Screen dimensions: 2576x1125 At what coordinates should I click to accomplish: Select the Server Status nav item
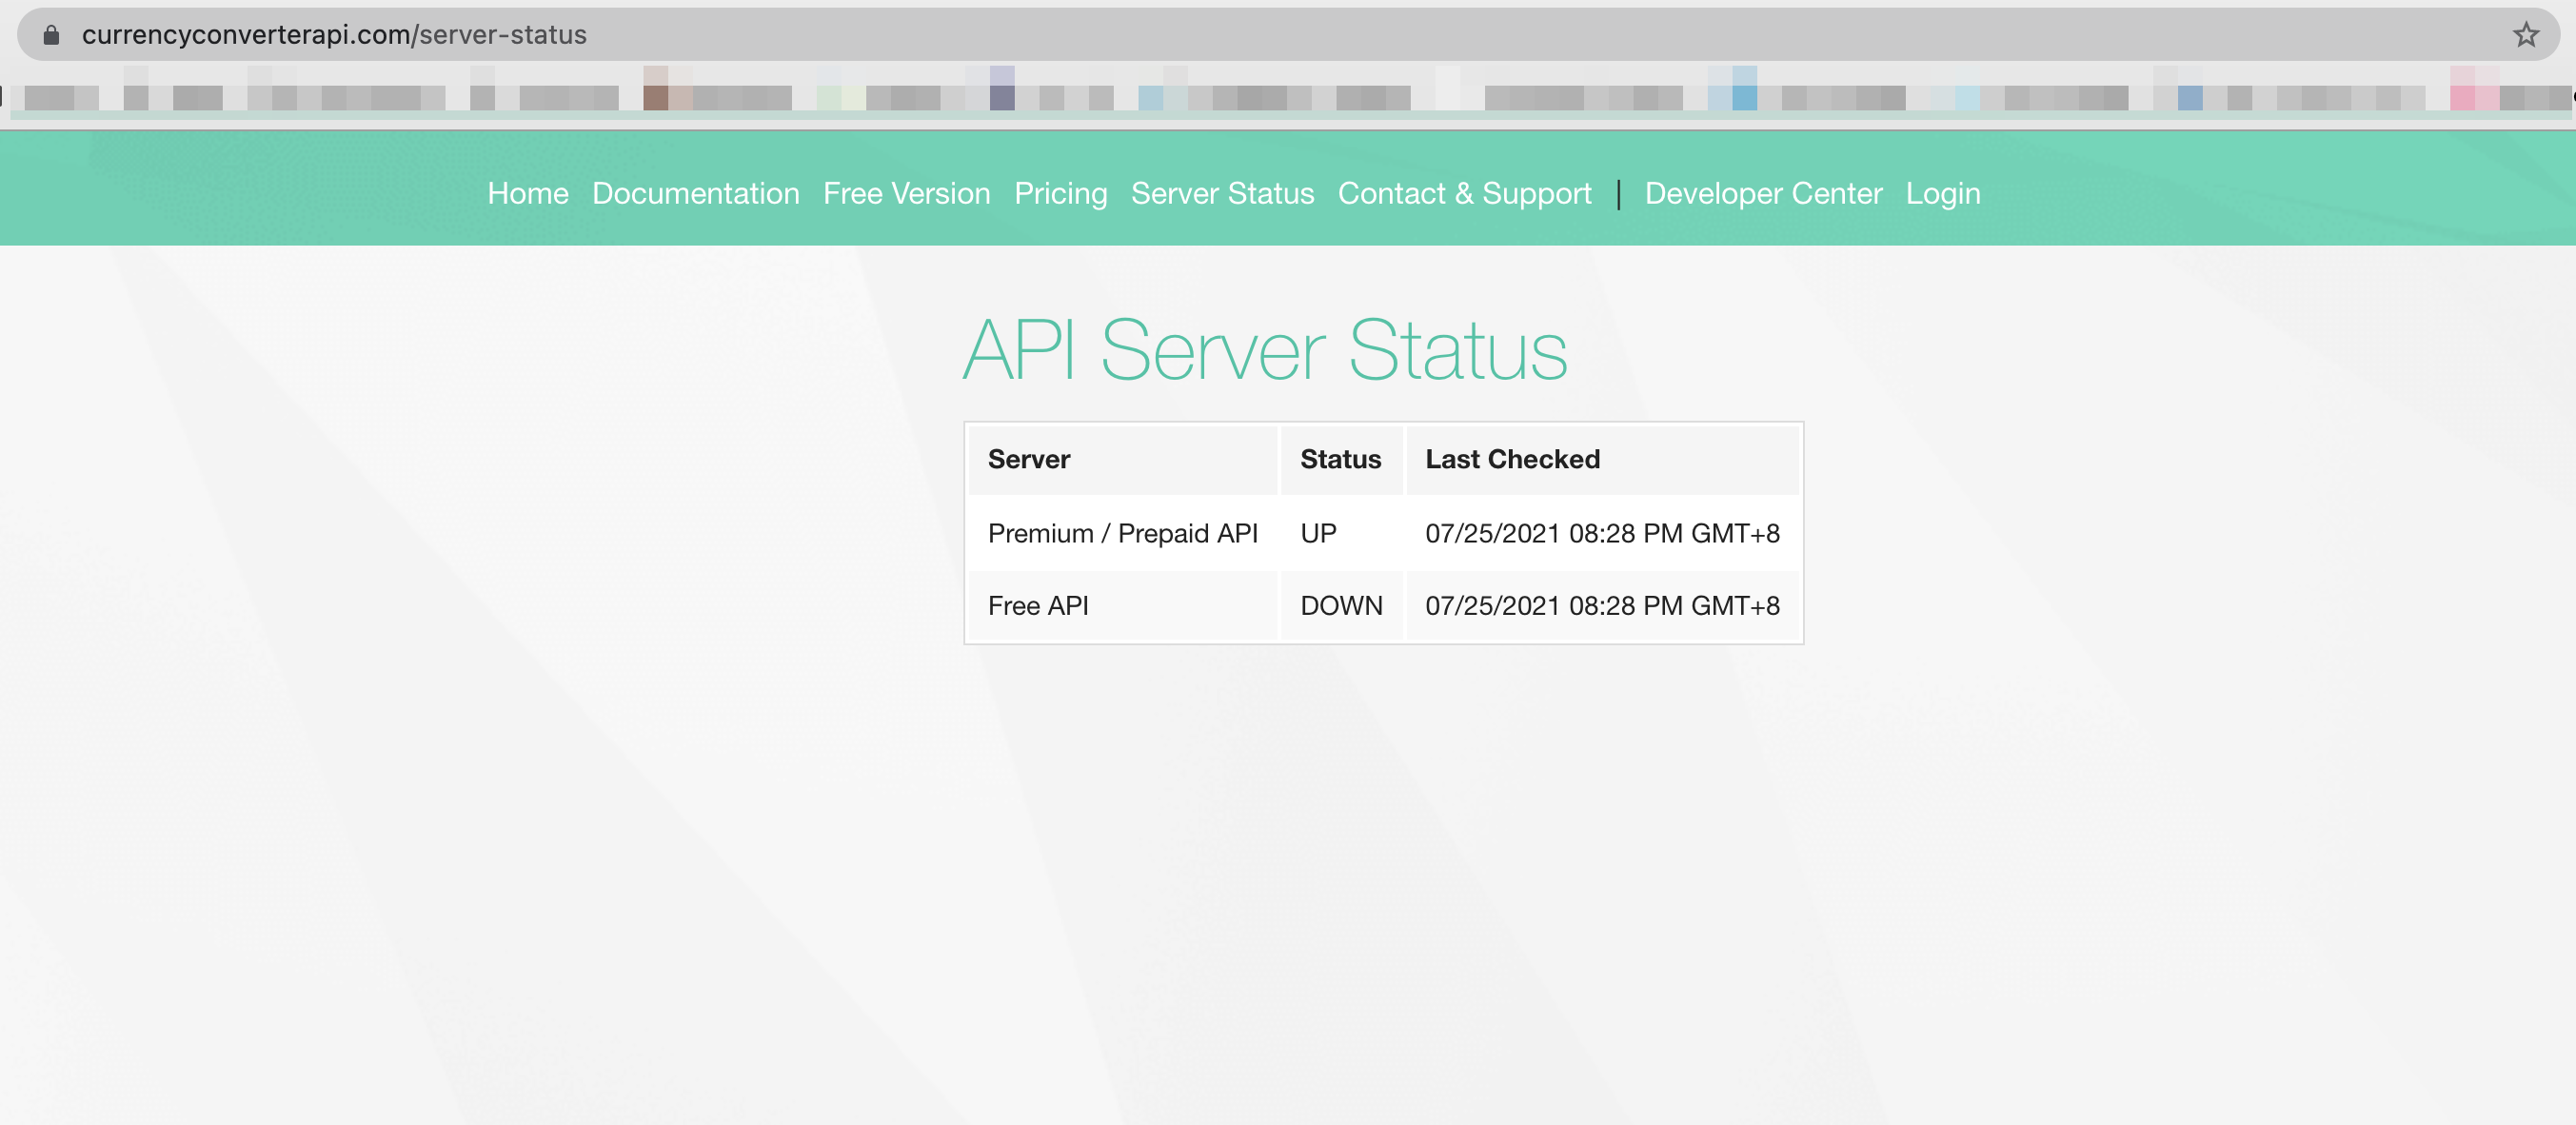pos(1222,193)
